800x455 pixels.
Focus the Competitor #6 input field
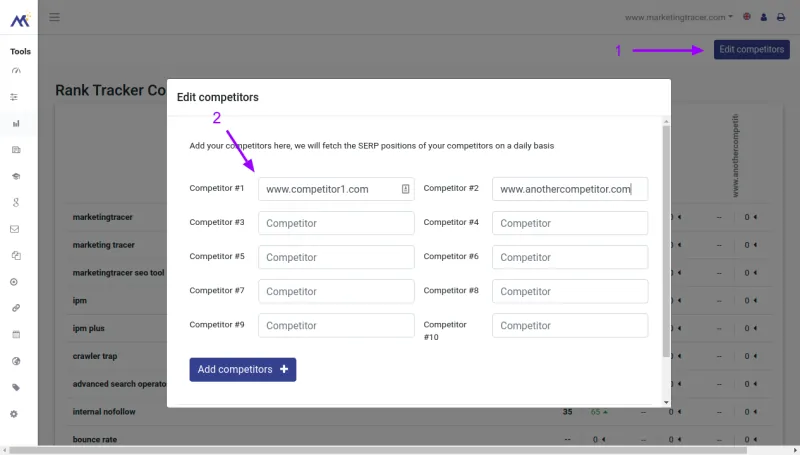[x=570, y=257]
